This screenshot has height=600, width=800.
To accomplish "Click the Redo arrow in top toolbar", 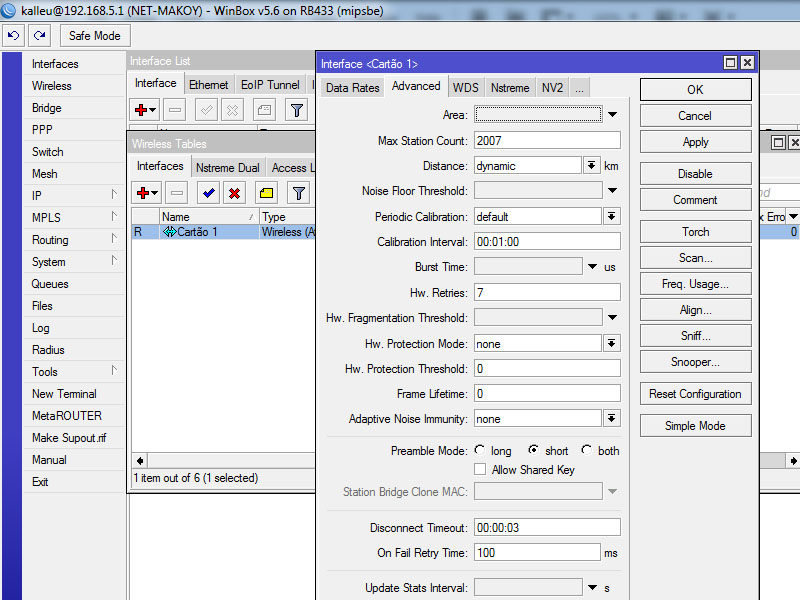I will coord(40,36).
